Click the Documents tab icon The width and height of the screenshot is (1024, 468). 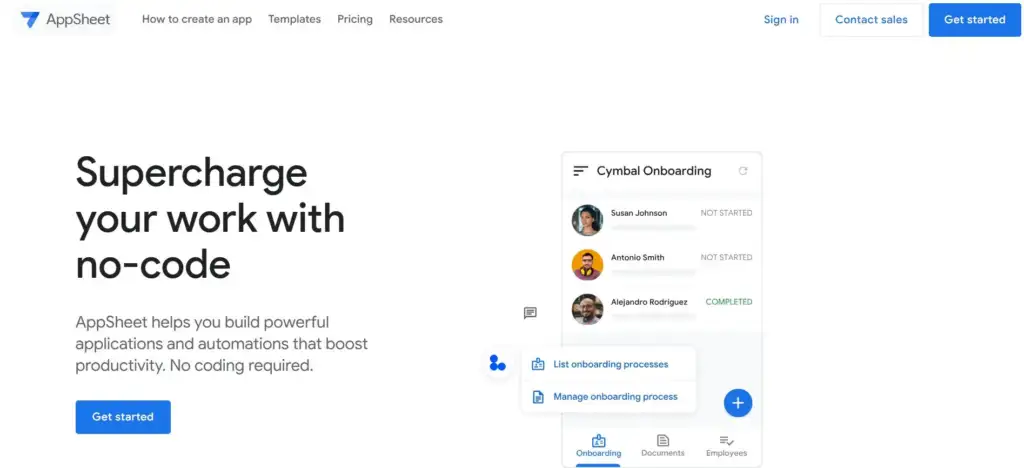tap(663, 441)
